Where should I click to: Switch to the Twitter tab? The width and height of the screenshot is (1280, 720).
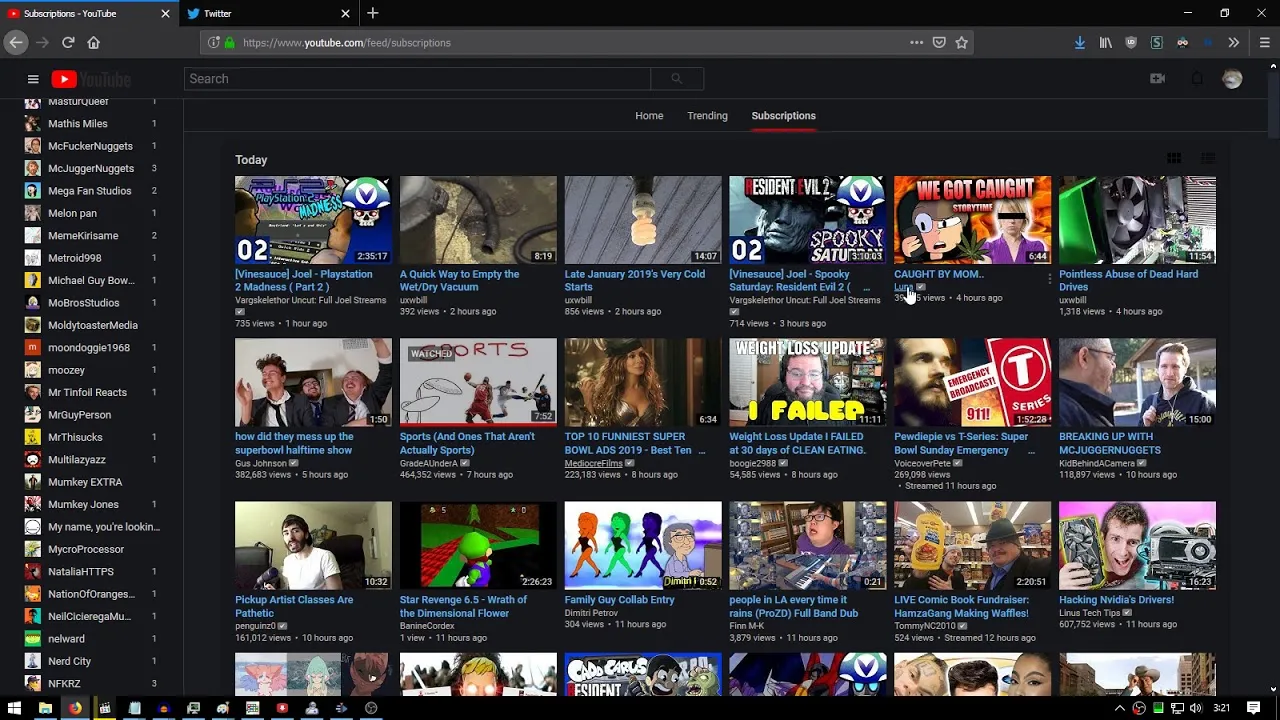pos(268,13)
